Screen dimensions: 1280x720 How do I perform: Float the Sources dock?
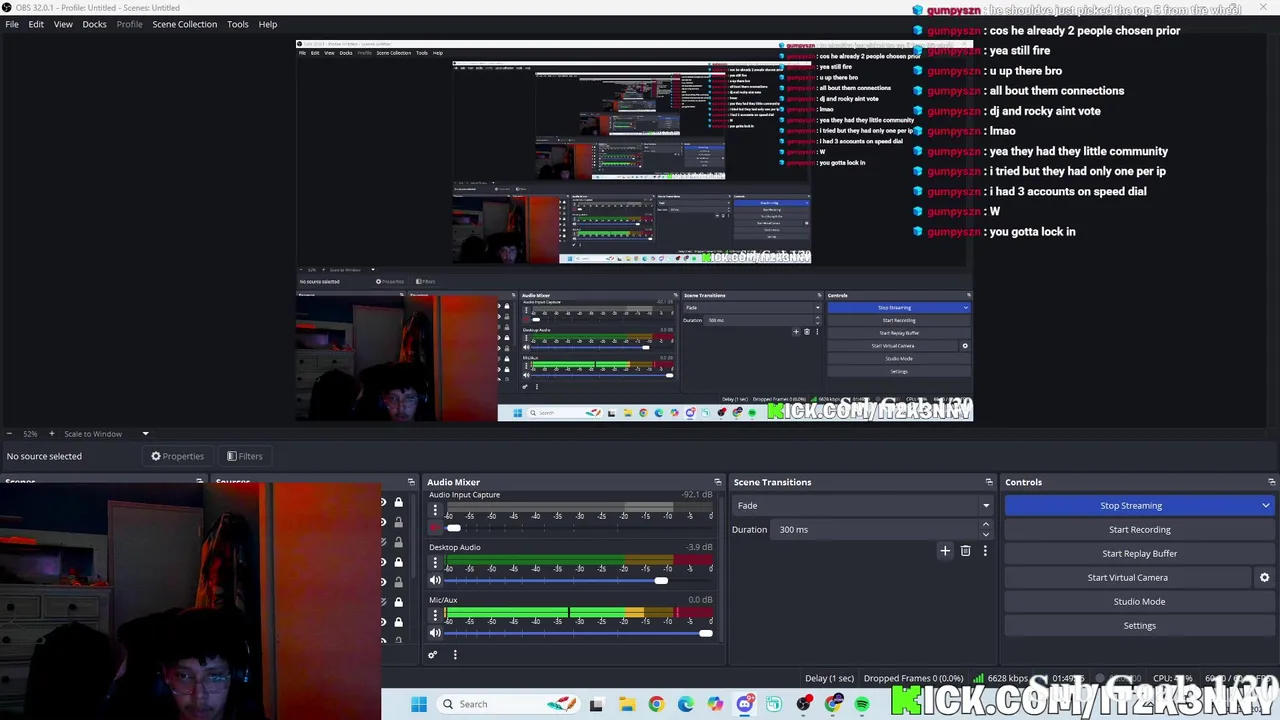[411, 482]
